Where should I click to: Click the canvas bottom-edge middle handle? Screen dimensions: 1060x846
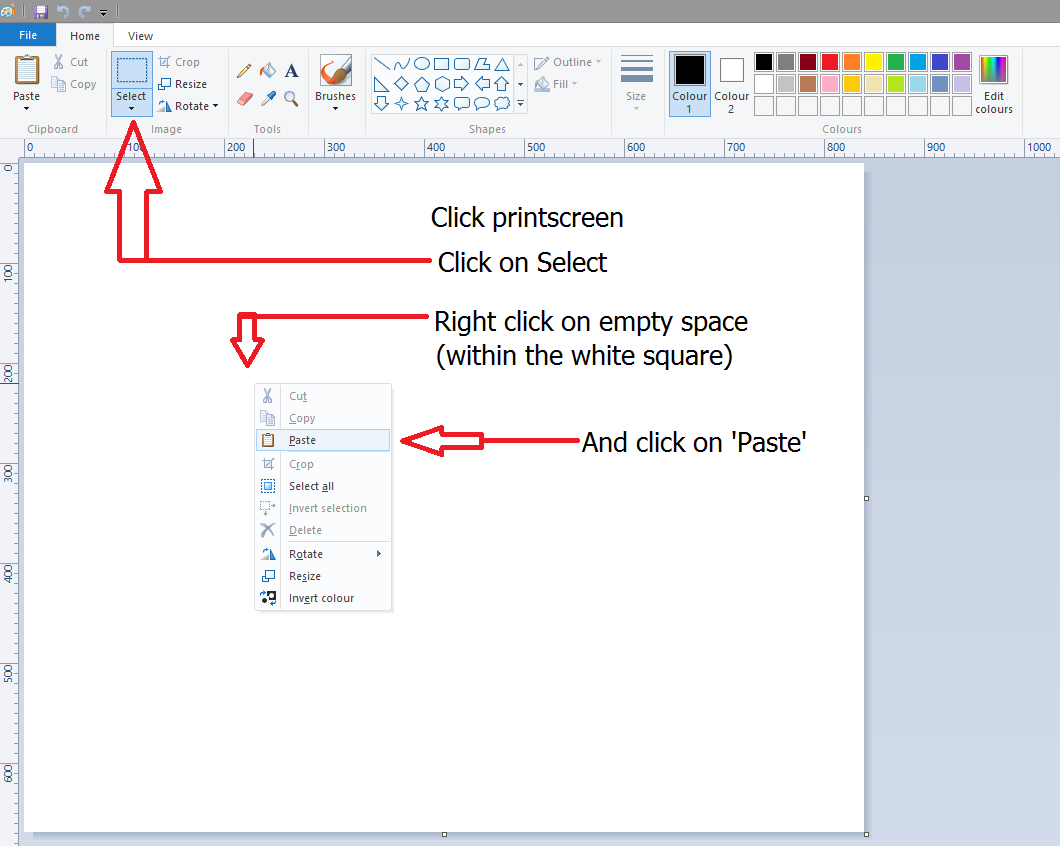coord(444,834)
